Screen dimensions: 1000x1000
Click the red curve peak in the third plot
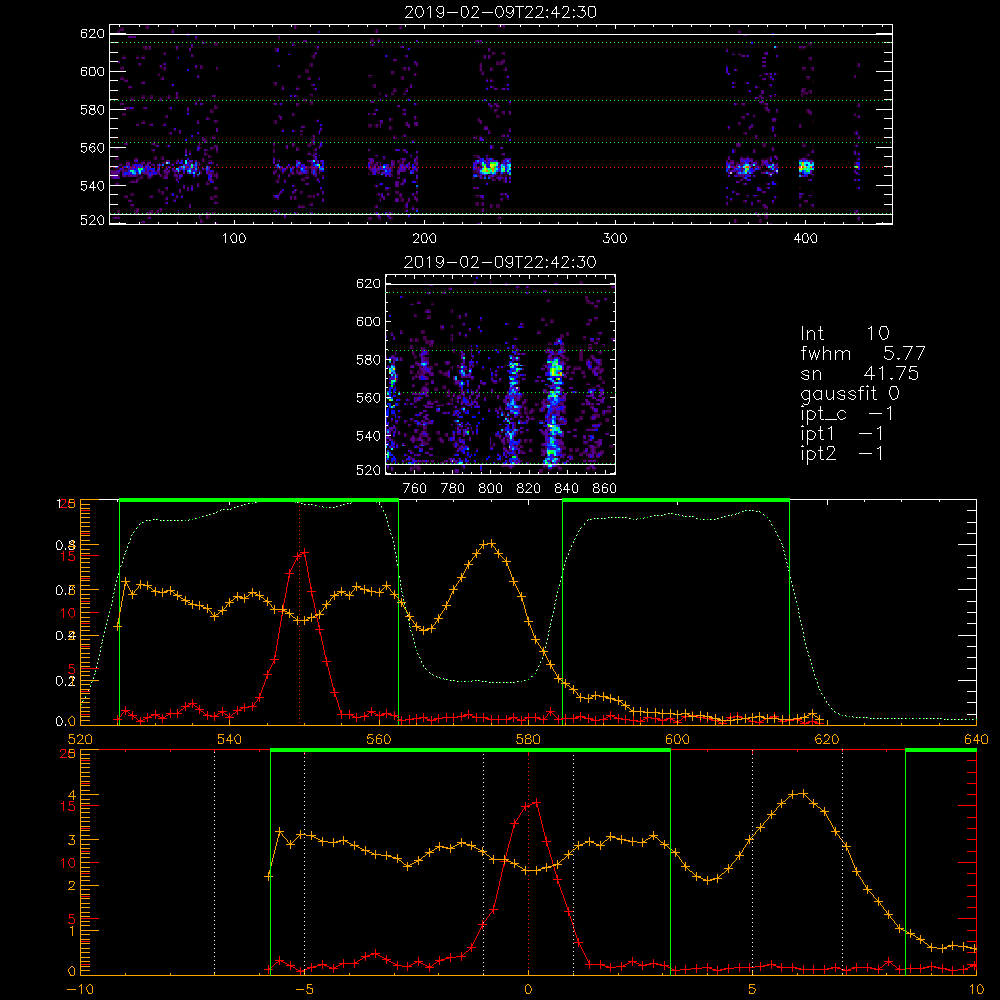click(x=304, y=552)
